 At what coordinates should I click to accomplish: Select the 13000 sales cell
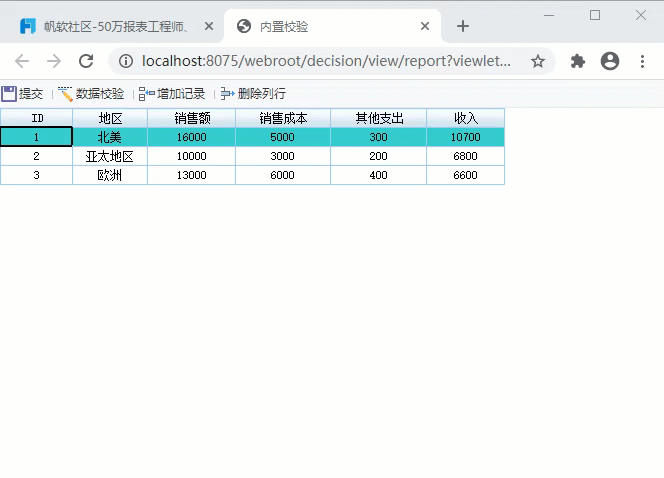click(191, 175)
